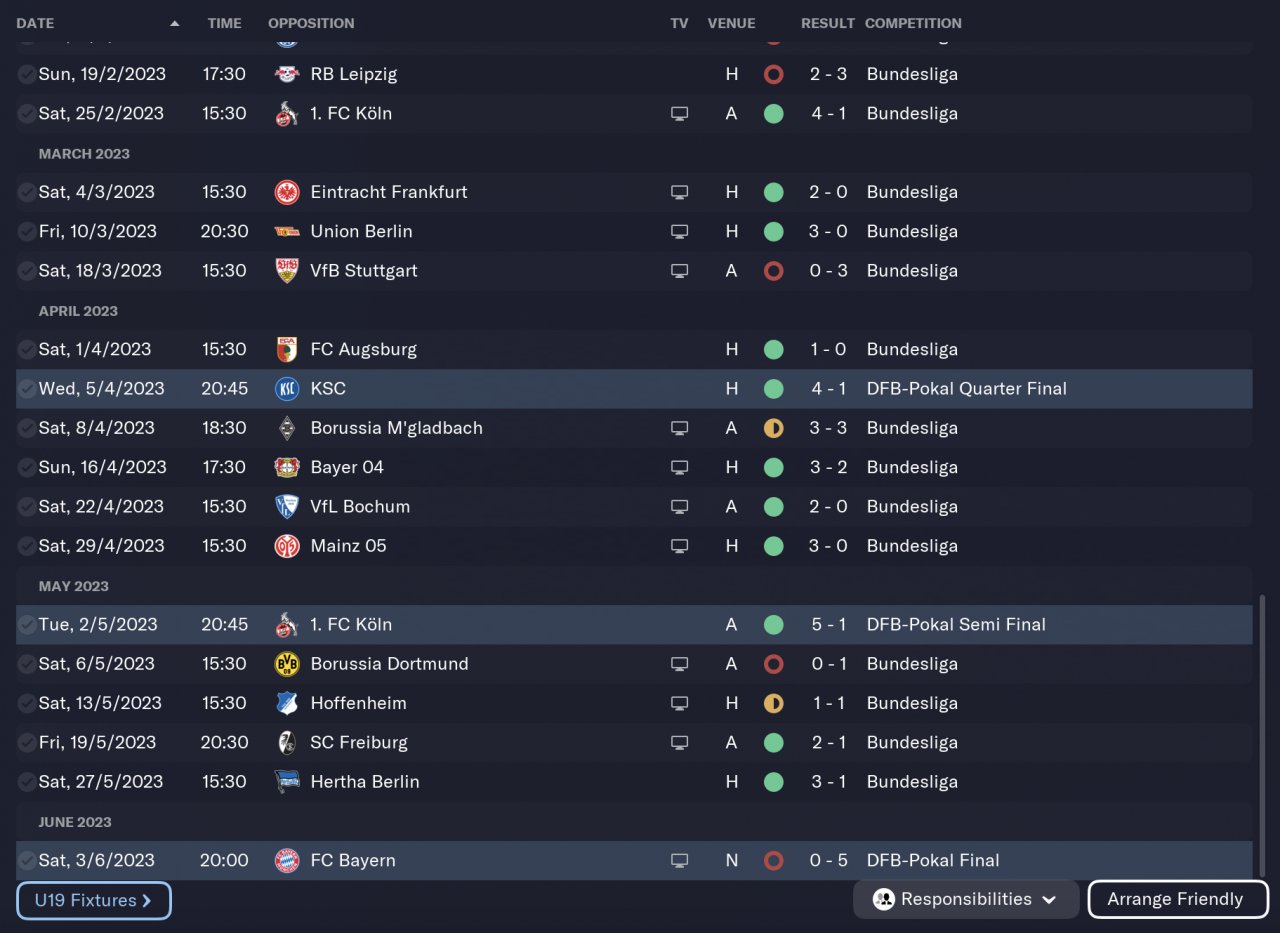Click the FC Bayern club crest
The width and height of the screenshot is (1280, 933).
point(287,861)
